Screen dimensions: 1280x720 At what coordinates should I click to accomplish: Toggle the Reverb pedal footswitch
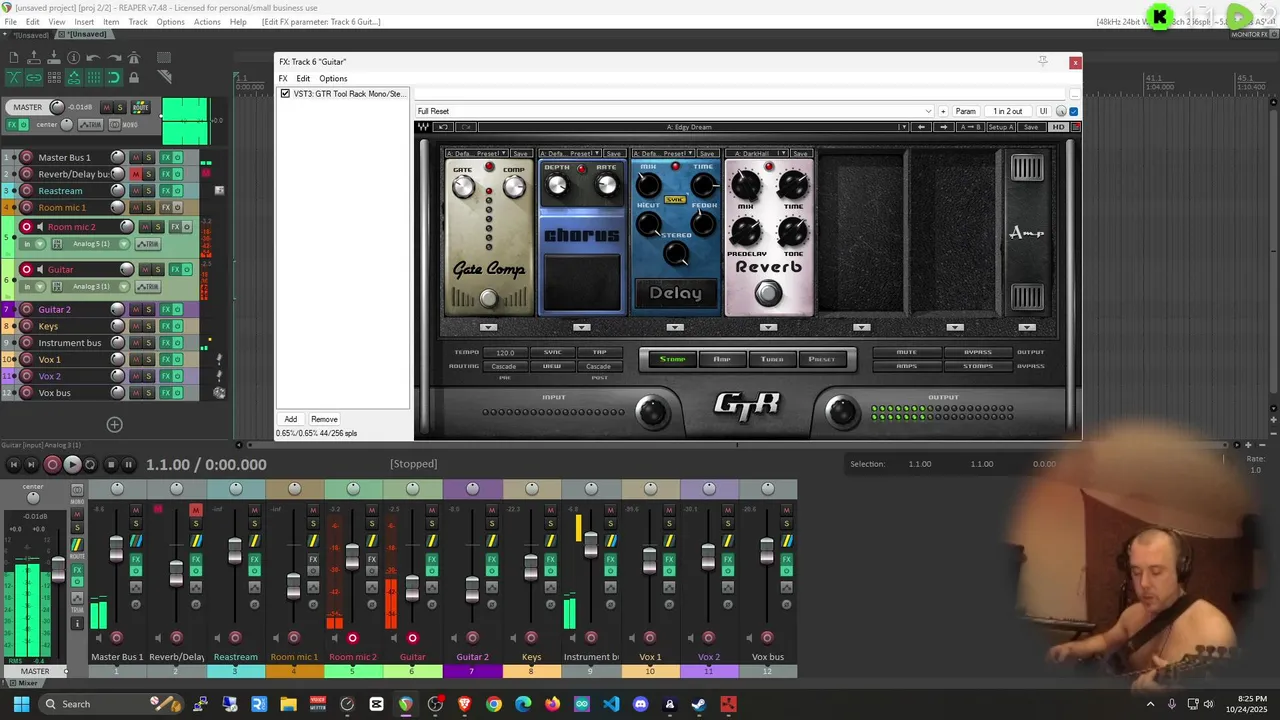pyautogui.click(x=768, y=293)
